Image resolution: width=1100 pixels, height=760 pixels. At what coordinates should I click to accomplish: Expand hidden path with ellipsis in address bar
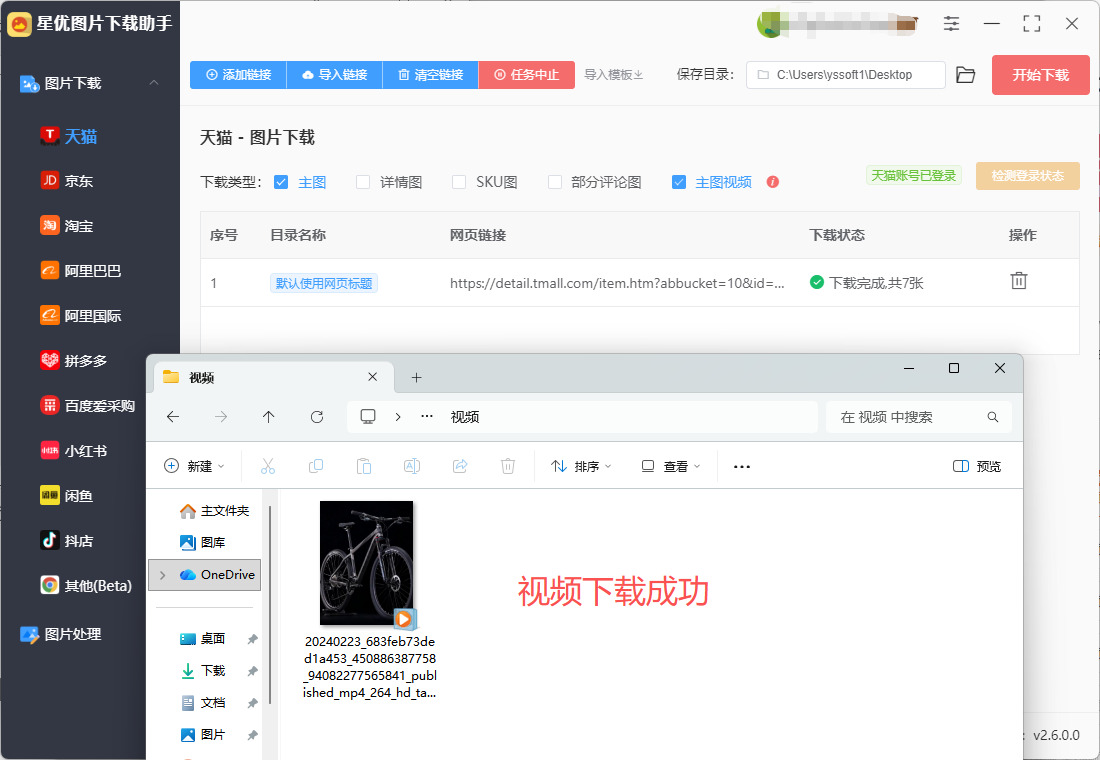pyautogui.click(x=427, y=417)
